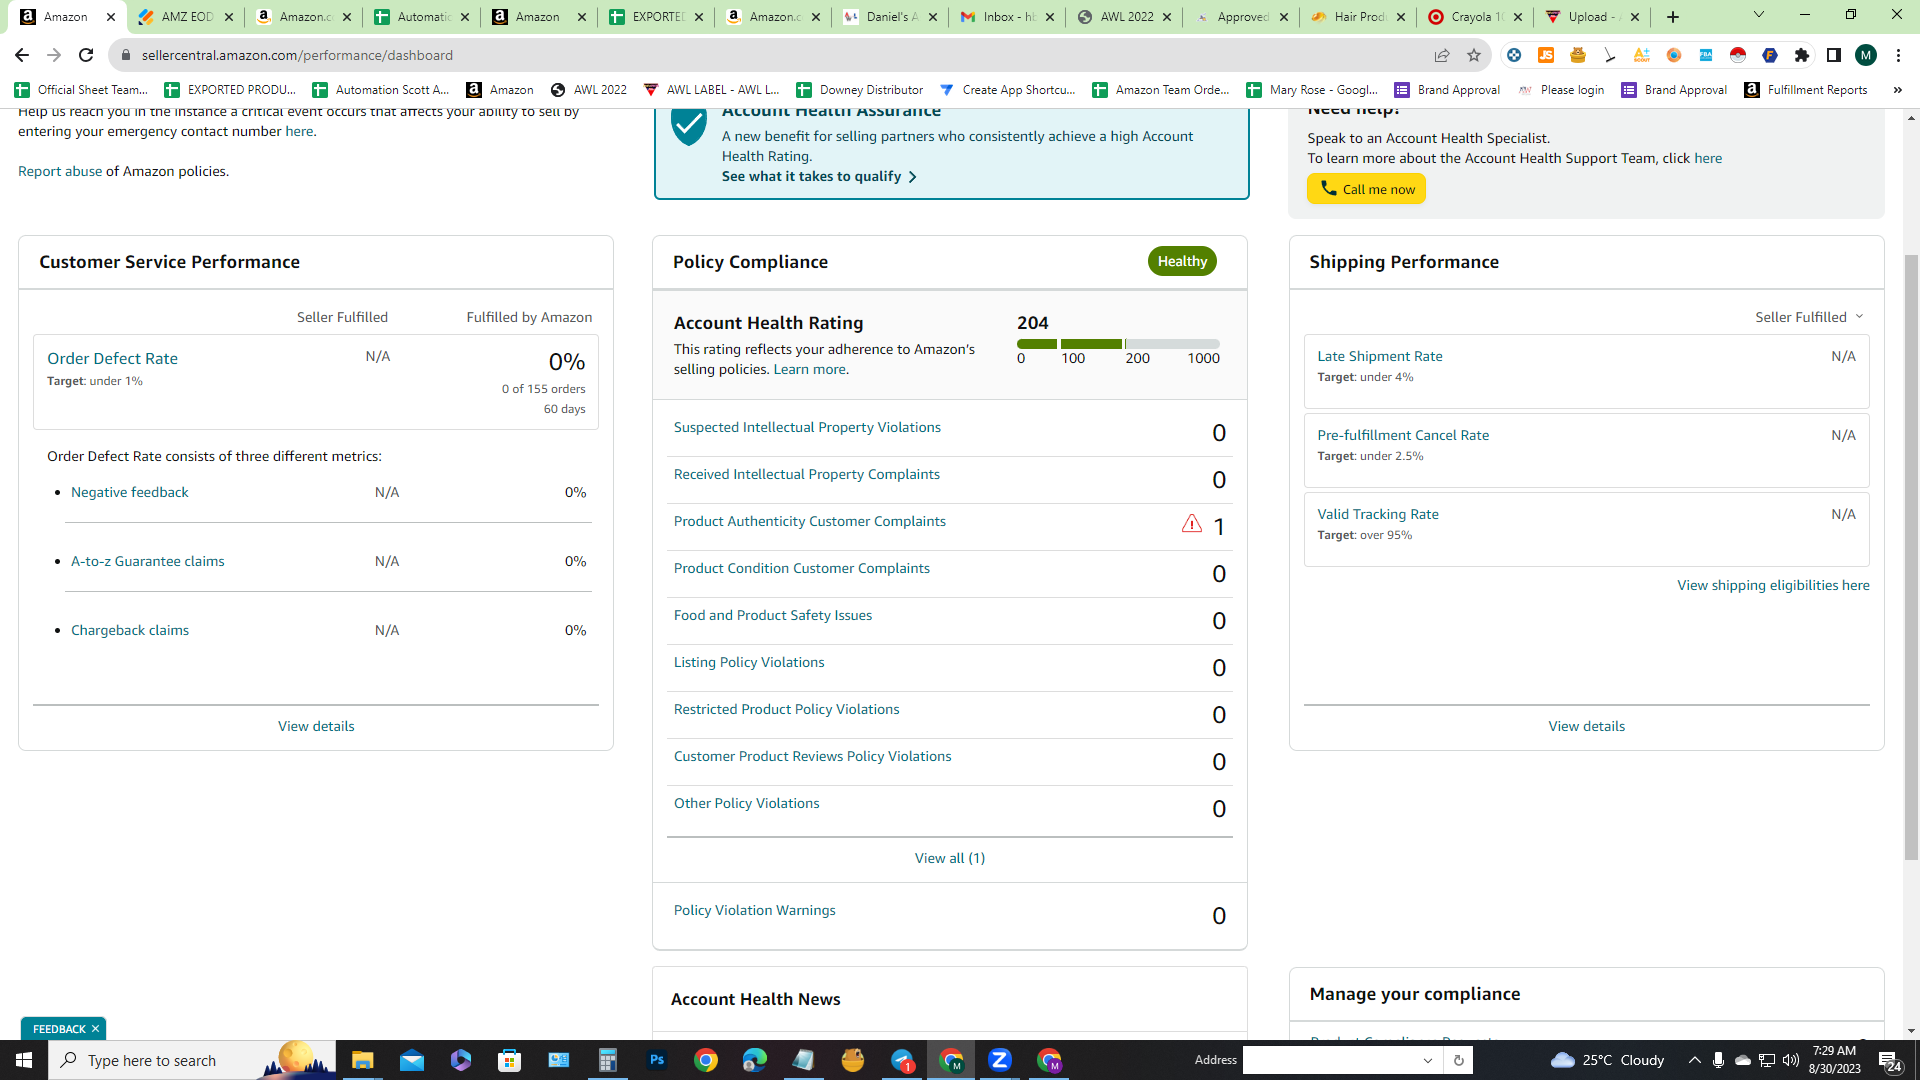Open the notification center icon

[x=1889, y=1060]
